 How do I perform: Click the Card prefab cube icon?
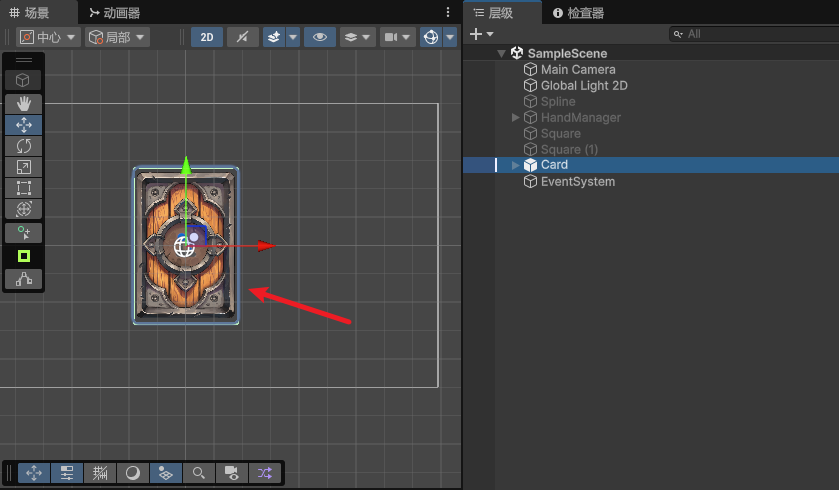pyautogui.click(x=530, y=165)
